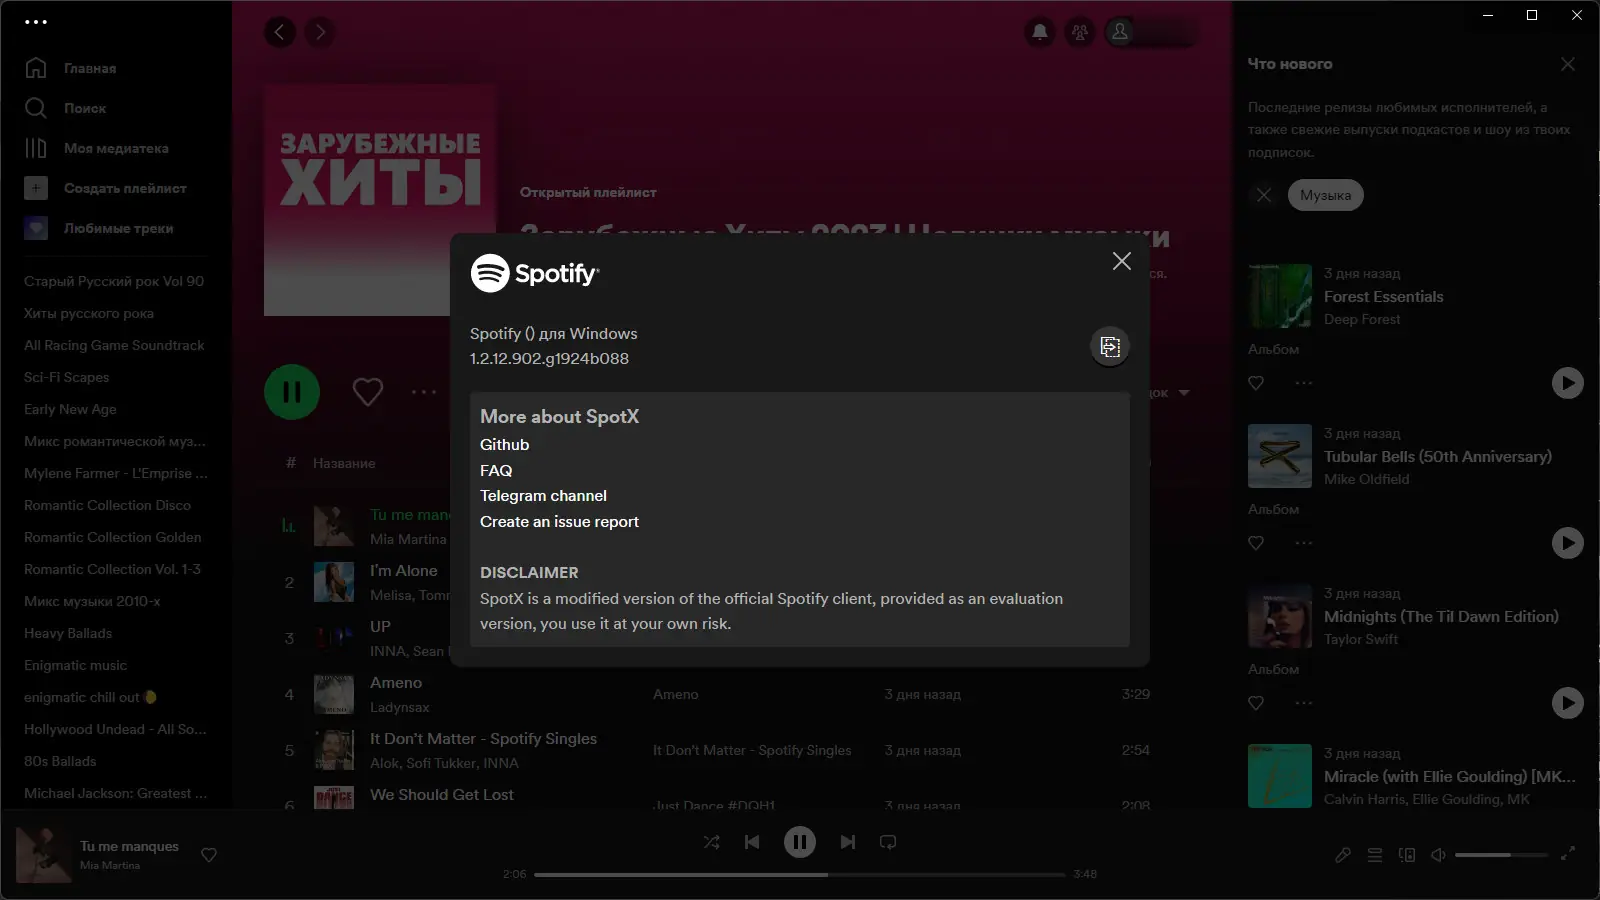The width and height of the screenshot is (1600, 900).
Task: Like Midnights album with heart
Action: tap(1256, 703)
